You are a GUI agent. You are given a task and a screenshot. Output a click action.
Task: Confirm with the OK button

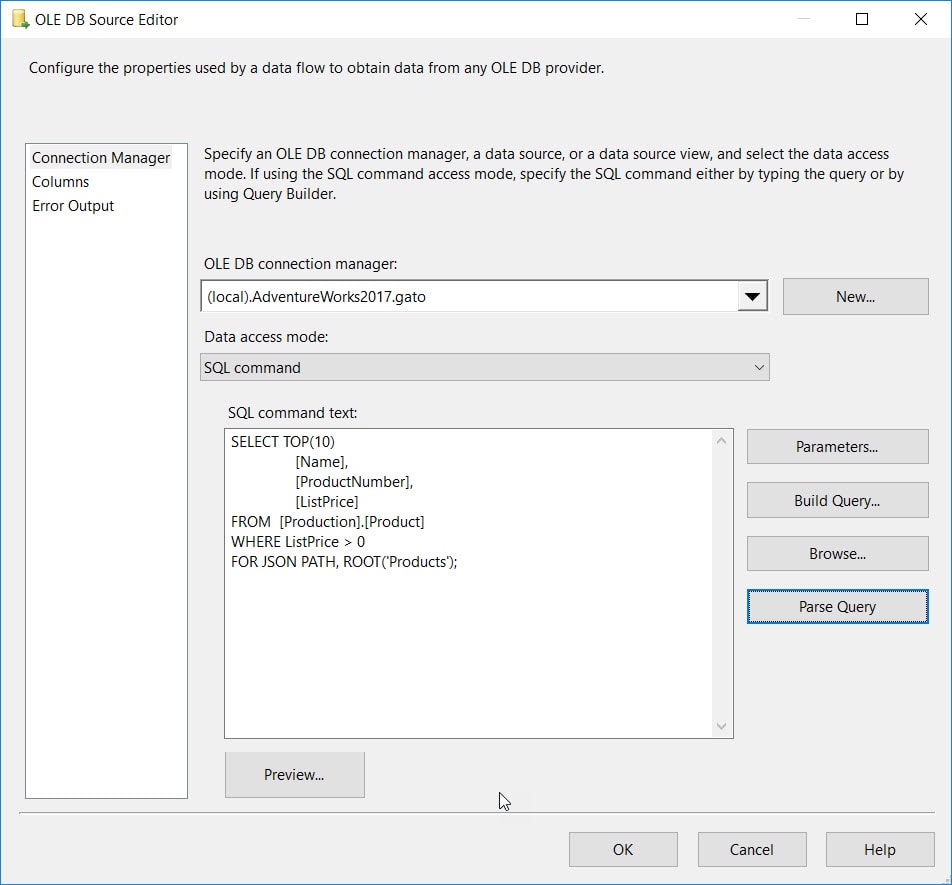click(623, 850)
